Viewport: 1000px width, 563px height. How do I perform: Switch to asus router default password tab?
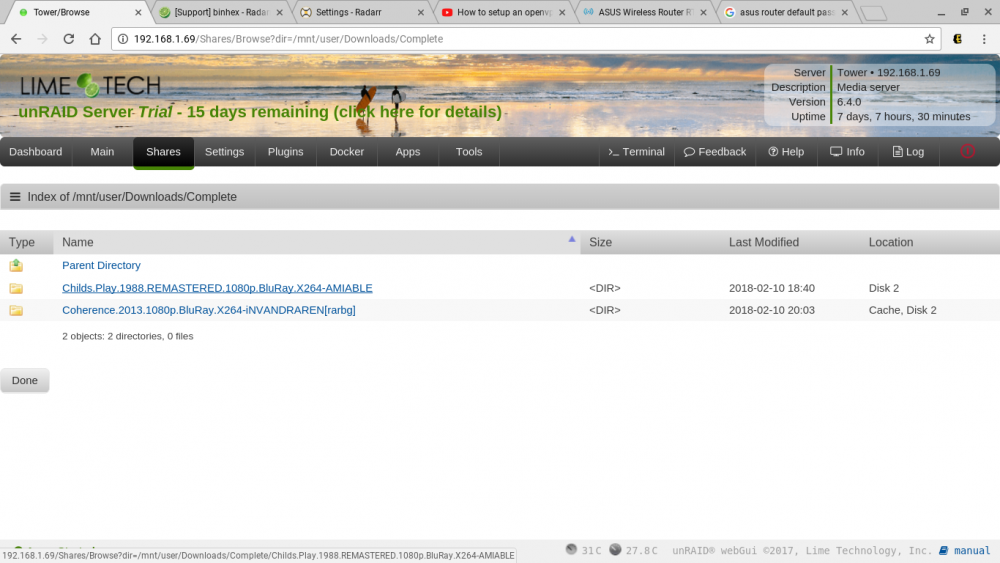[786, 12]
